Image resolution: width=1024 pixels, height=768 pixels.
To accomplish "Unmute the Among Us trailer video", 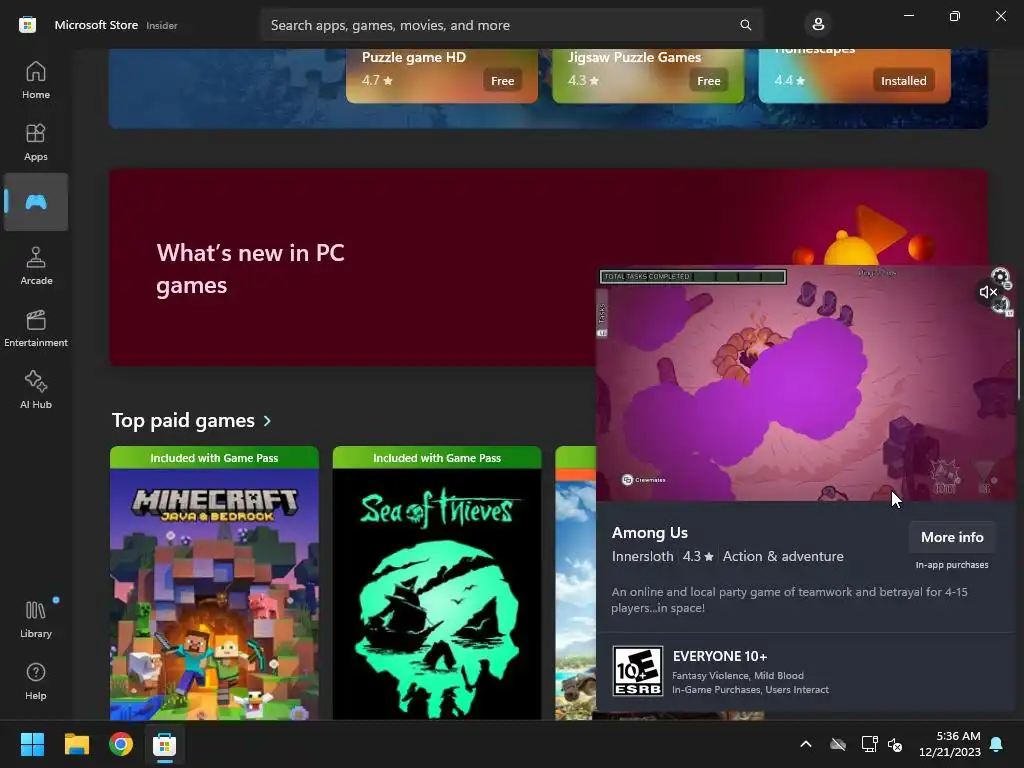I will 987,292.
